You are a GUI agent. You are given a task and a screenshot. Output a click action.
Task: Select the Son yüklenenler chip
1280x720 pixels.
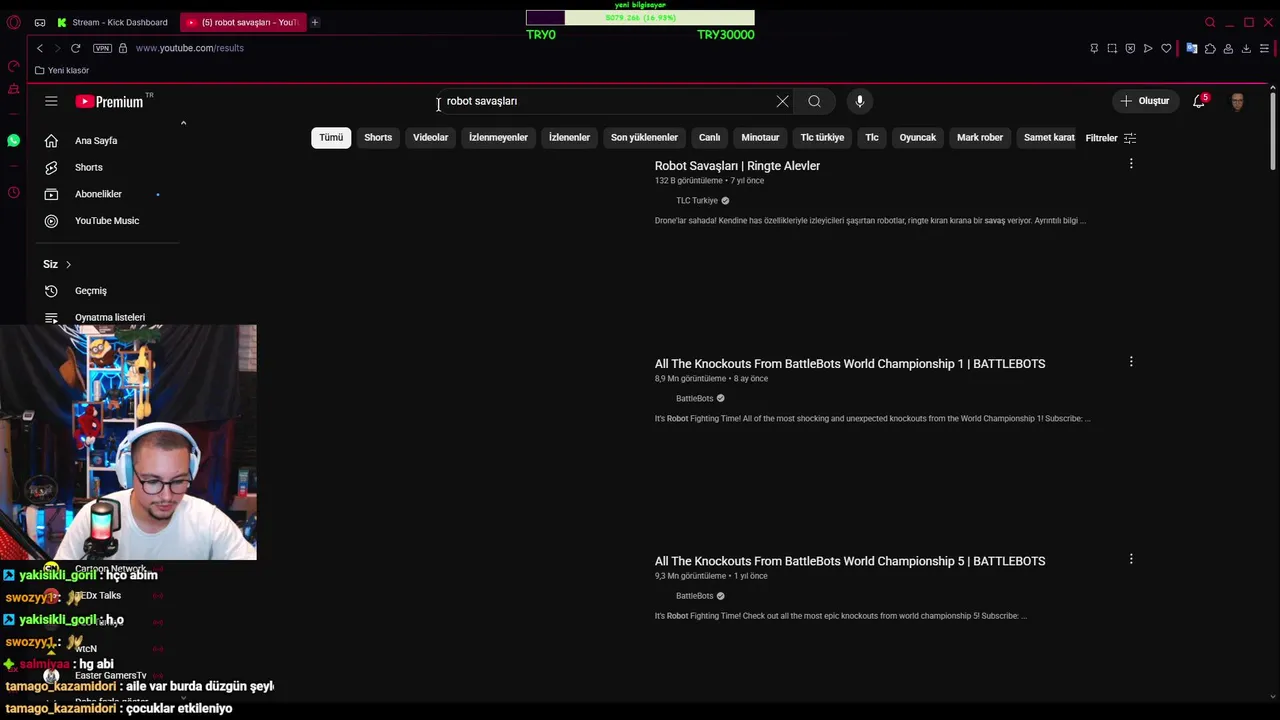tap(644, 137)
